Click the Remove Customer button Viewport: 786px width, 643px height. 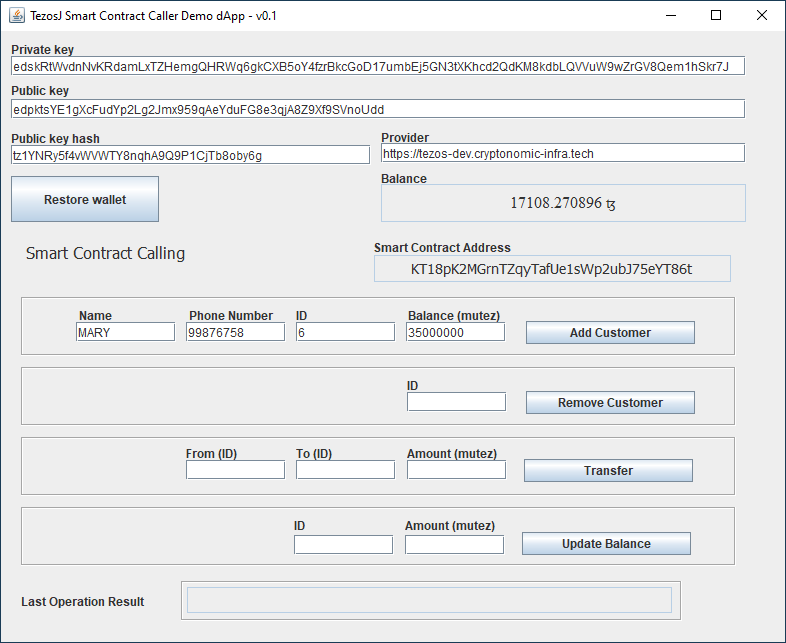(610, 402)
